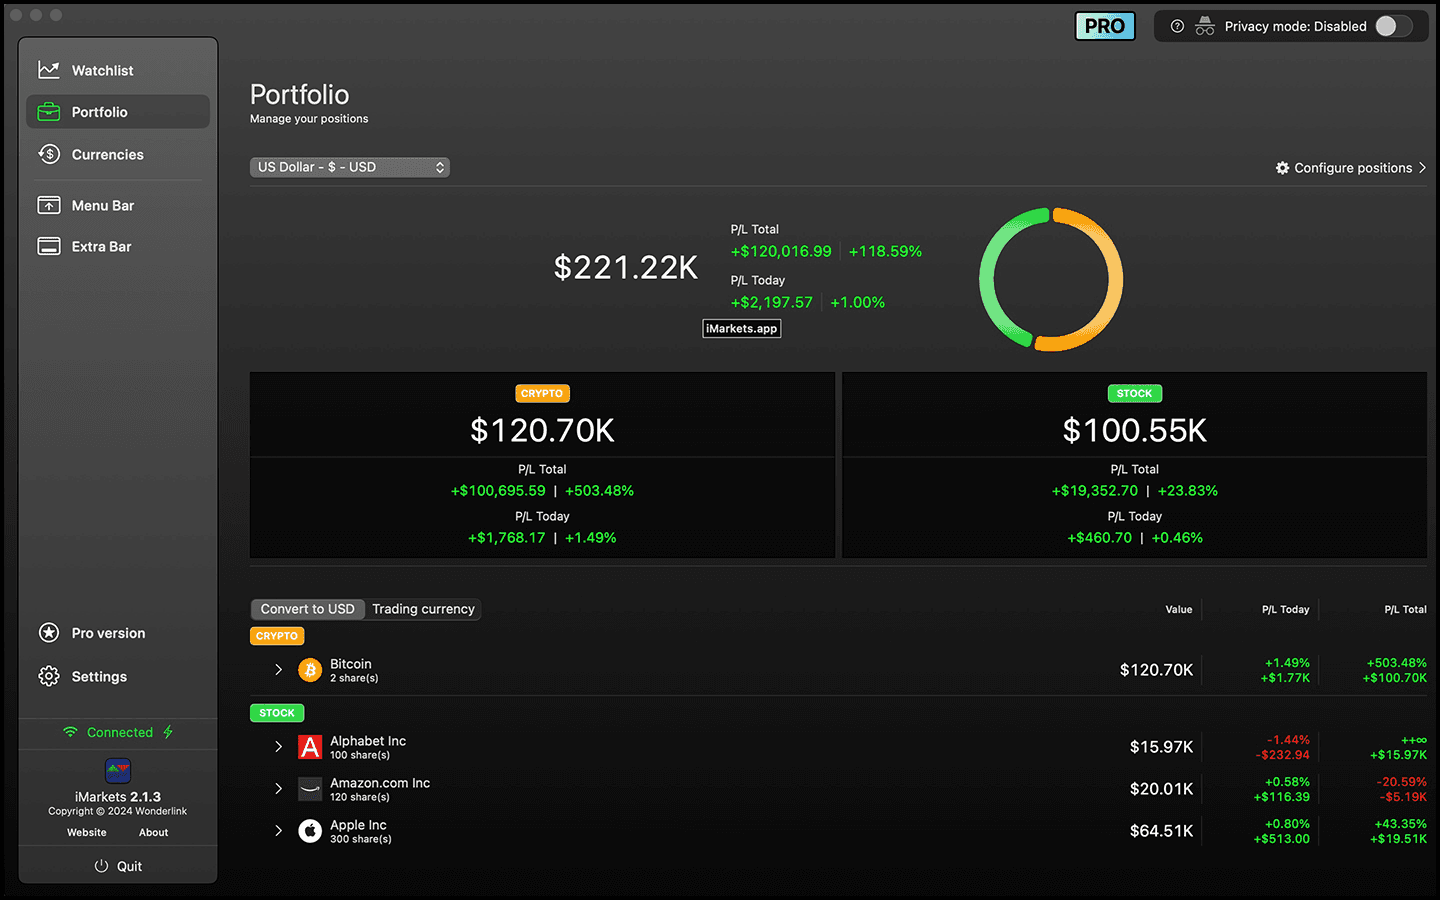
Task: Click the Extra Bar icon in sidebar
Action: pos(48,246)
